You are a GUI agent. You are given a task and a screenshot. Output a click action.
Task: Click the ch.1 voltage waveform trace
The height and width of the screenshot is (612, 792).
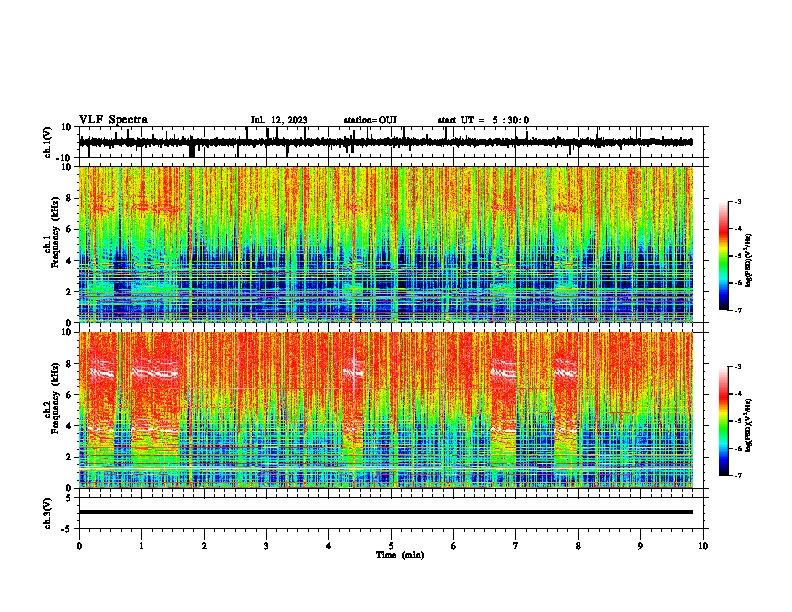click(386, 142)
